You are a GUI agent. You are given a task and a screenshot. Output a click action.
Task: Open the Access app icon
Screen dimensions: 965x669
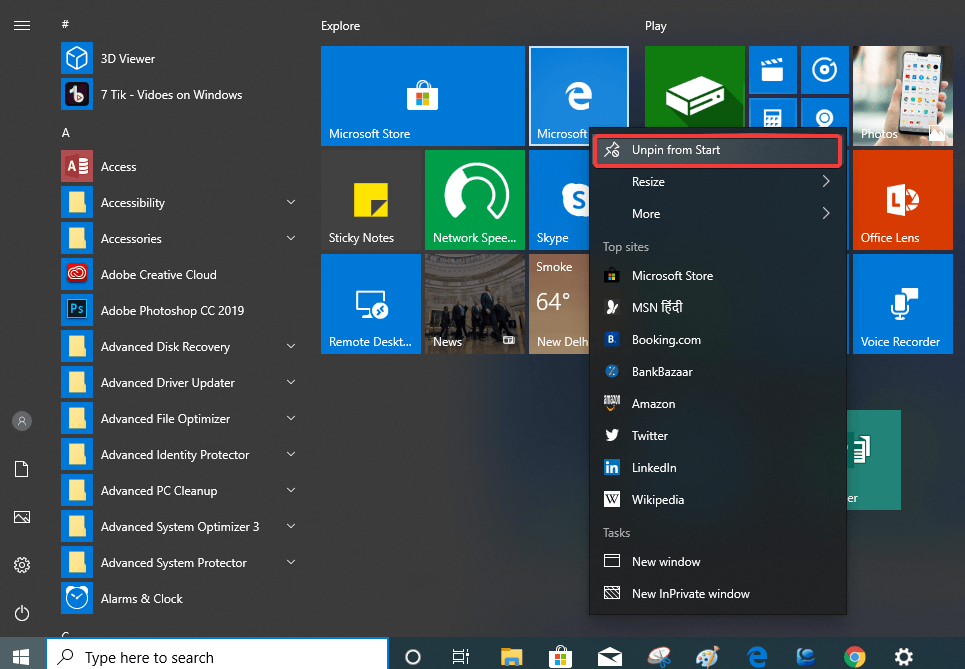pos(77,167)
